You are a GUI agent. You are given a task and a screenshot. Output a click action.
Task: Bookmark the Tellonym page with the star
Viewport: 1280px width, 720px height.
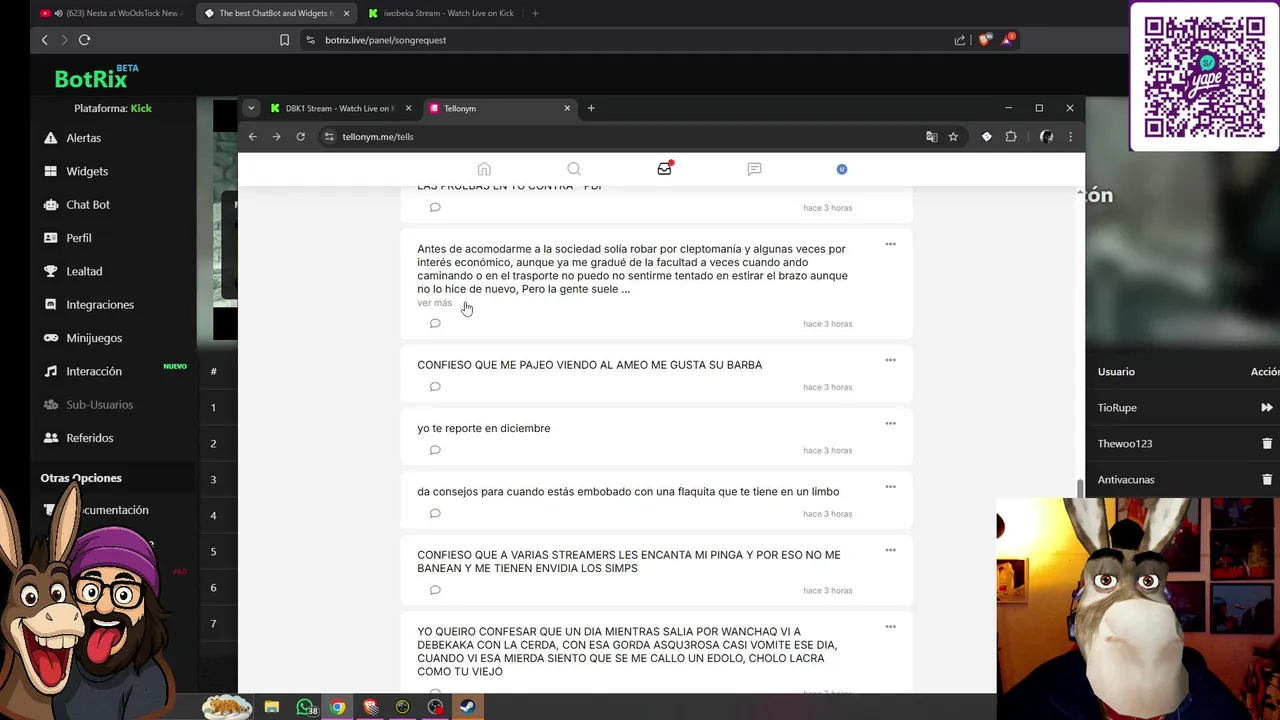tap(953, 137)
